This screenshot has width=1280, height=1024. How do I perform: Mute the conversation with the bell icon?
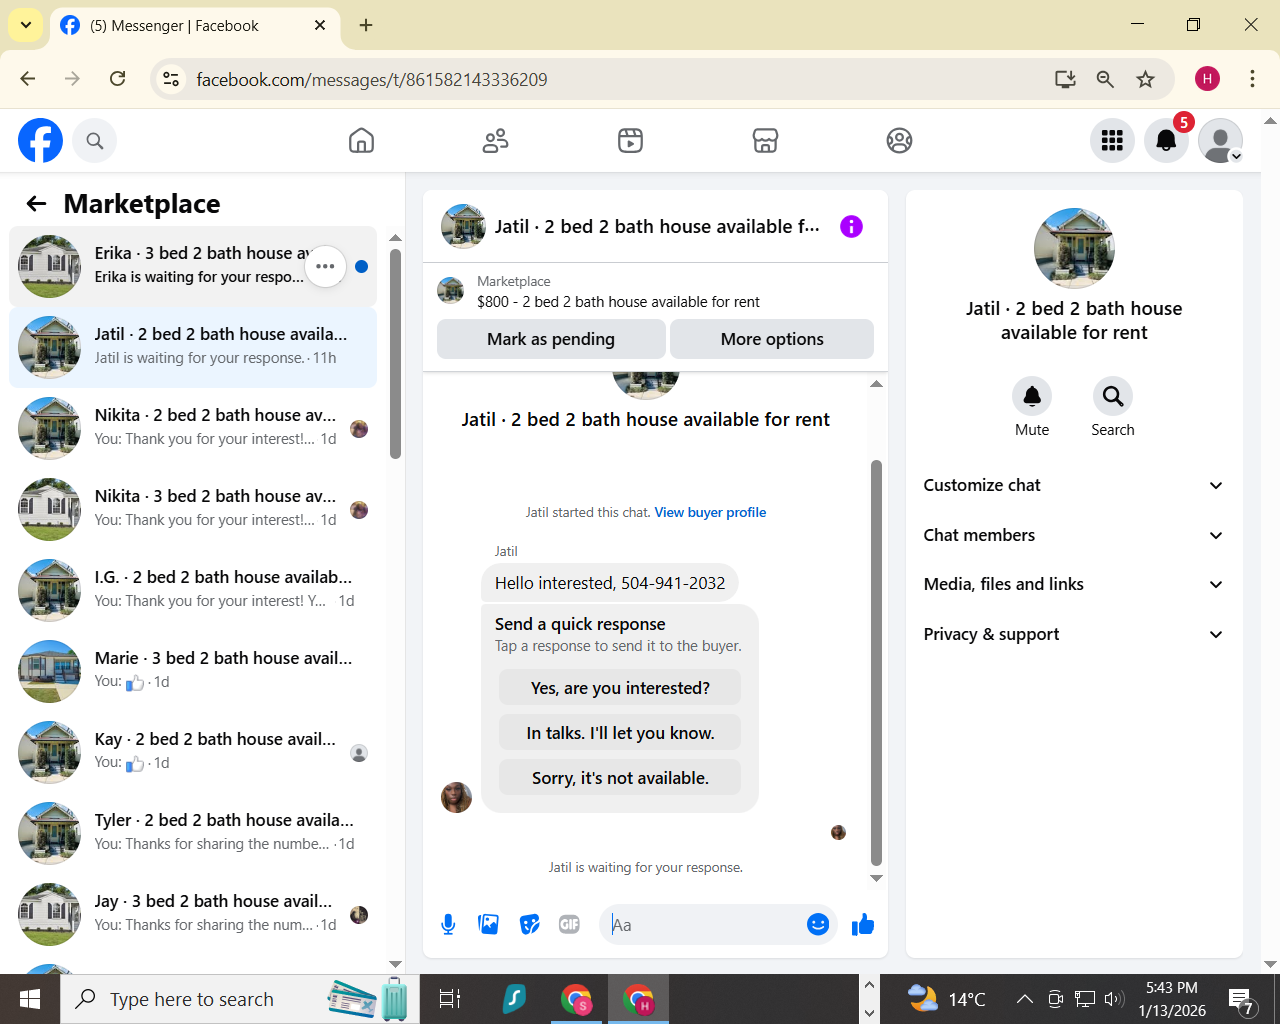coord(1032,397)
